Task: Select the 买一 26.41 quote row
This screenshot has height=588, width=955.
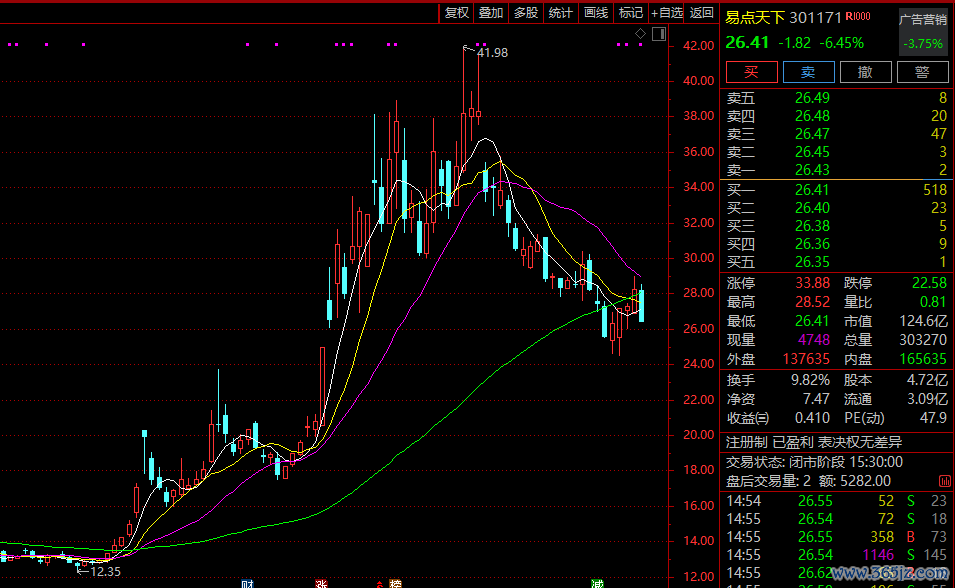Action: pos(836,190)
